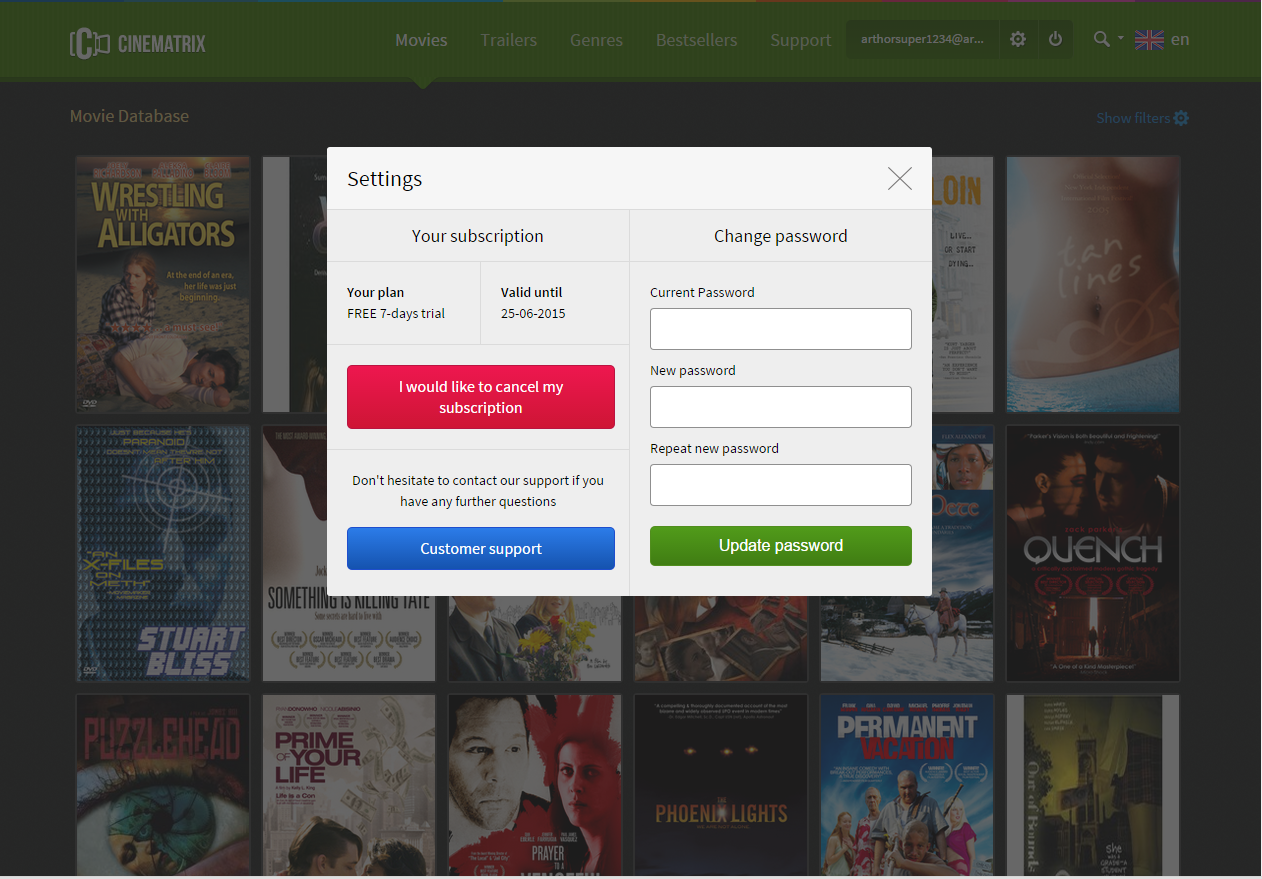This screenshot has height=879, width=1262.
Task: Click the '25-06-2015' valid until date
Action: [533, 314]
